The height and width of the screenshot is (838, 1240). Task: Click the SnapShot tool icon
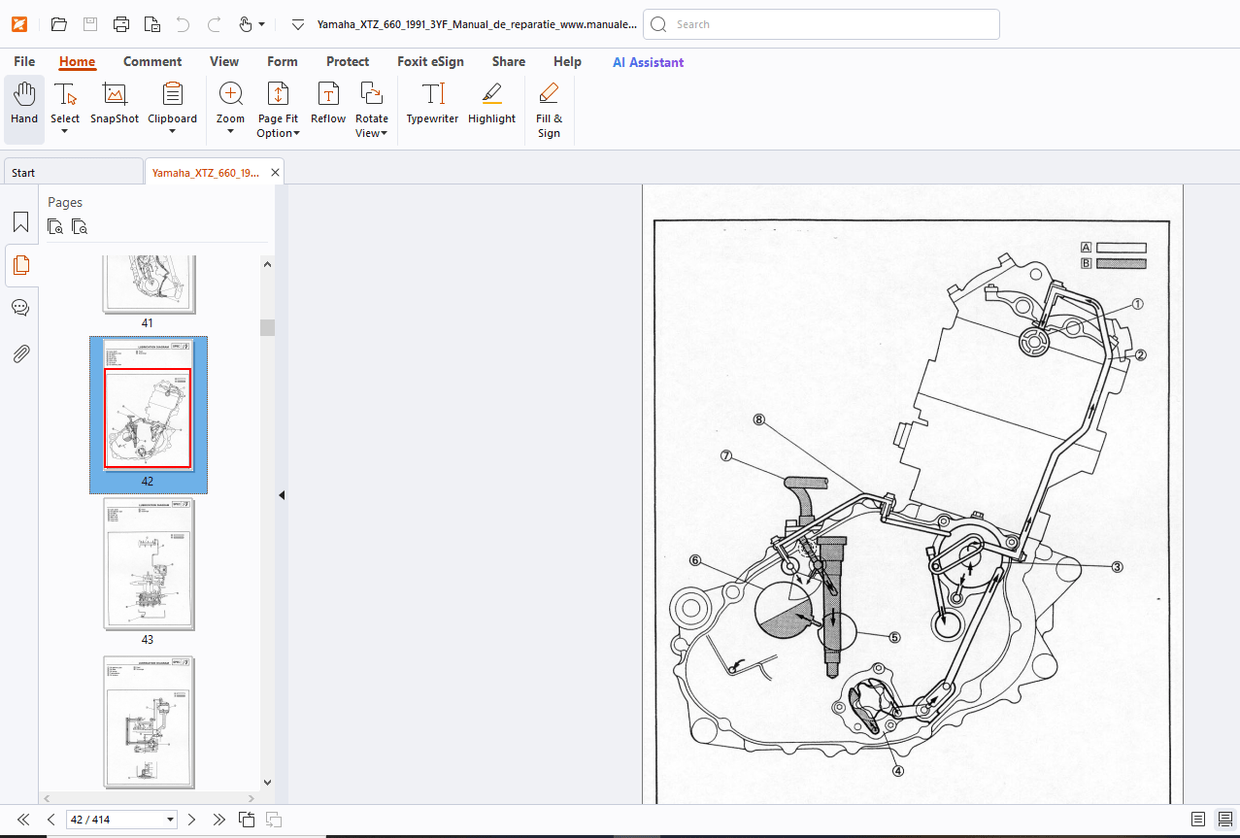[115, 95]
